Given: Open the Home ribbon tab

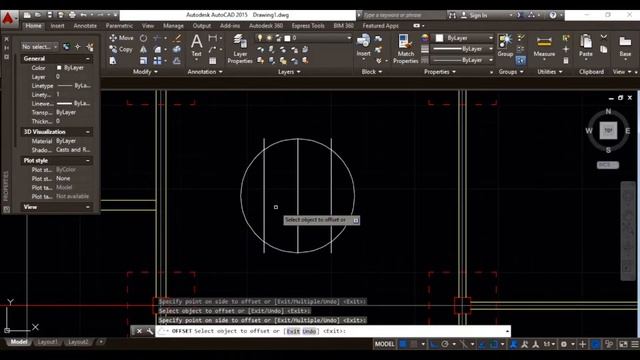Looking at the screenshot, I should (33, 26).
